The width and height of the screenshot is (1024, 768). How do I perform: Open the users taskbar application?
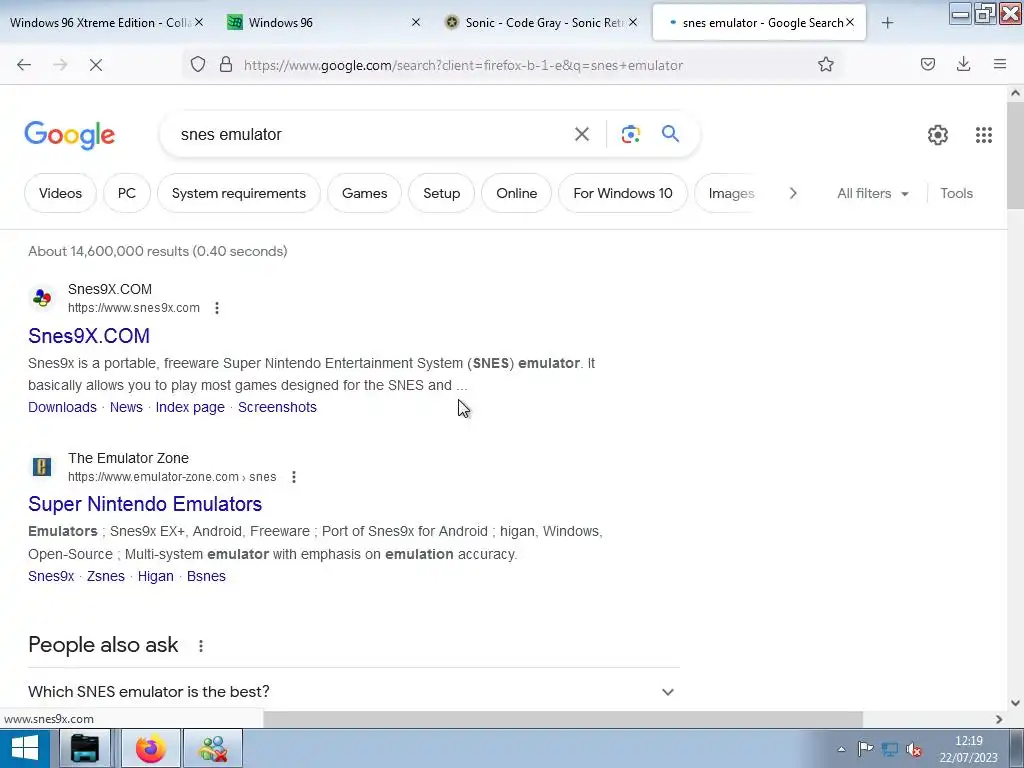(214, 748)
